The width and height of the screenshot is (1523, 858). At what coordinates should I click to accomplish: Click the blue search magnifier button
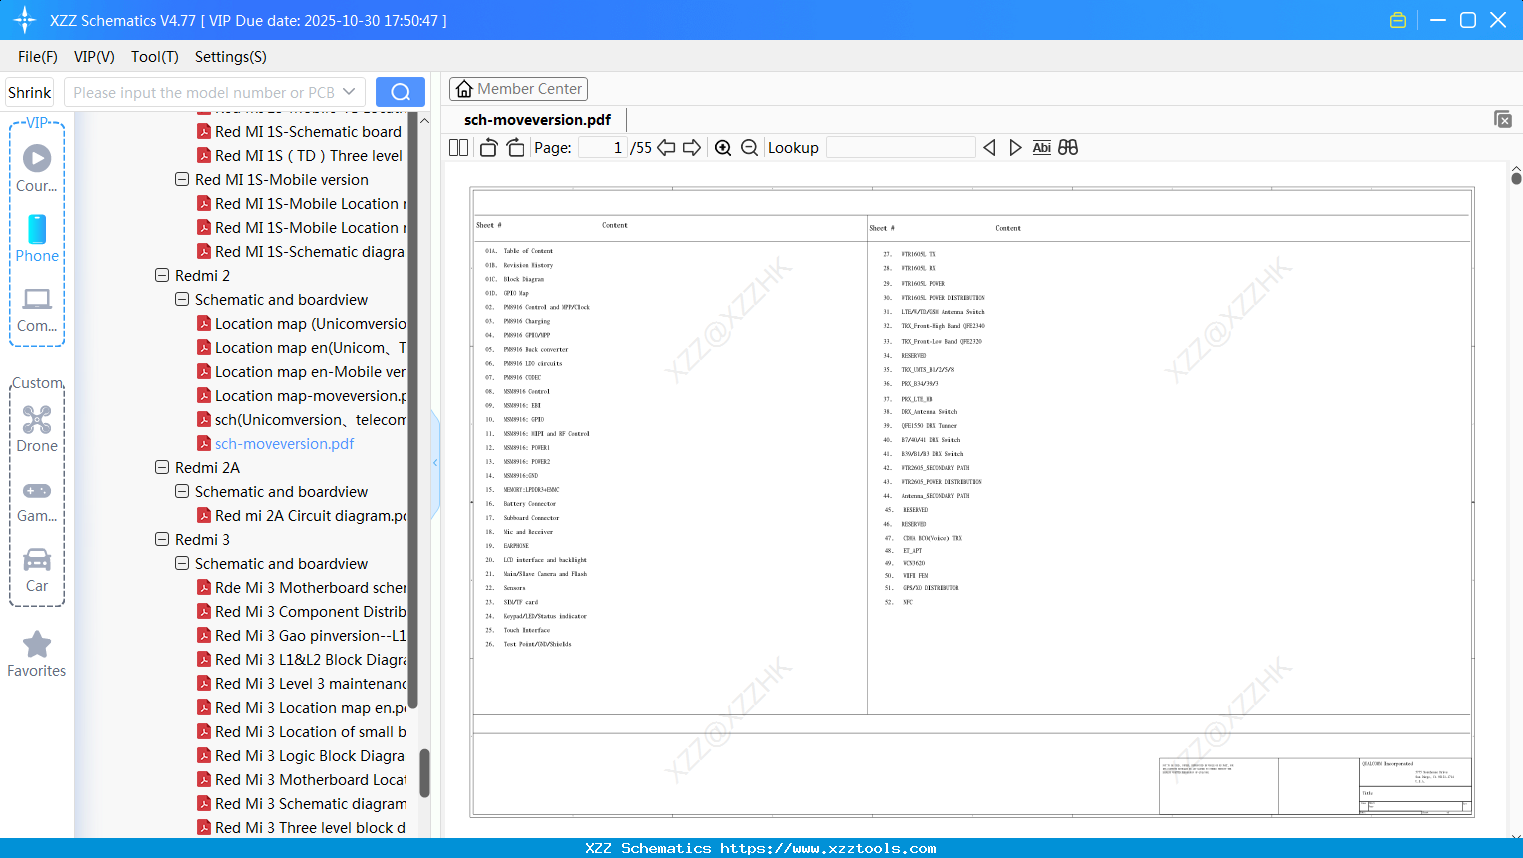tap(400, 92)
